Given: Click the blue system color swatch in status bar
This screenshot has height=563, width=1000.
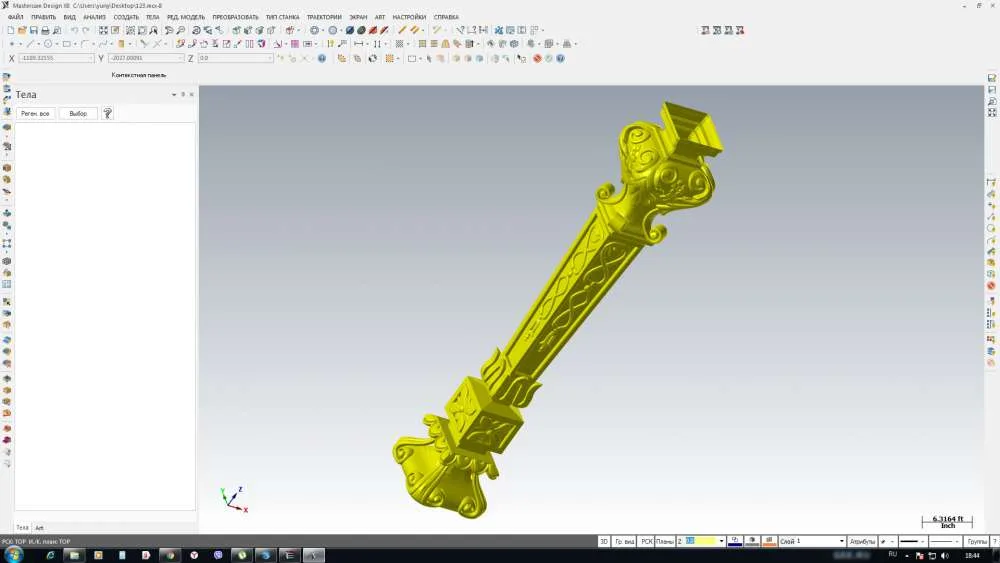Looking at the screenshot, I should point(735,541).
